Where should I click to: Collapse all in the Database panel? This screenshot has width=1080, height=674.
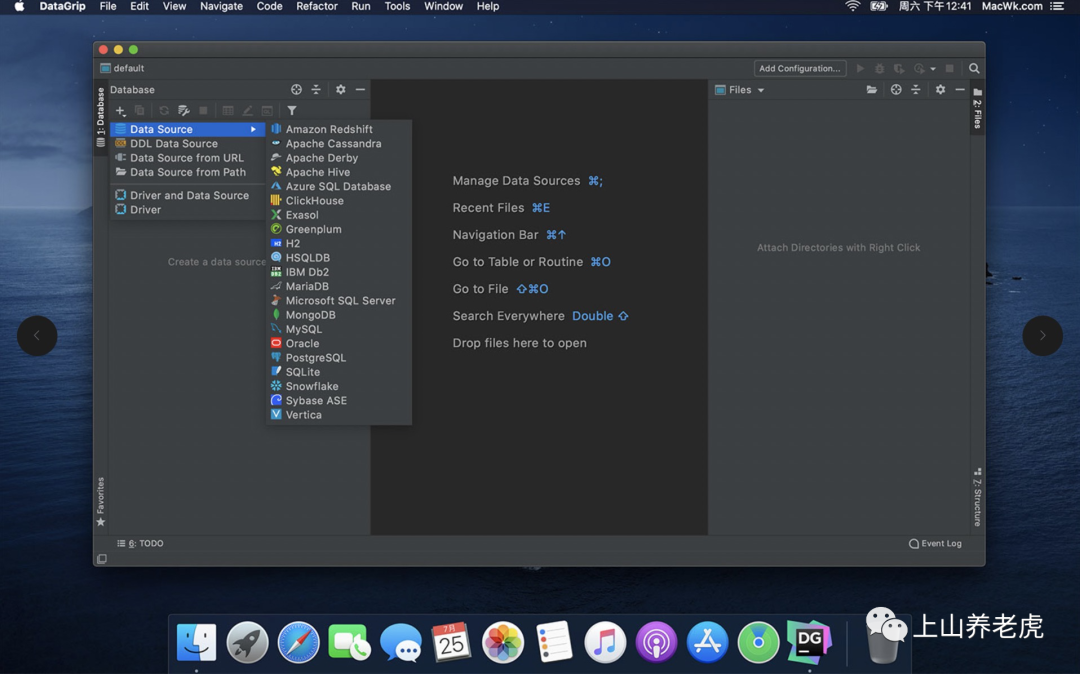click(x=315, y=89)
